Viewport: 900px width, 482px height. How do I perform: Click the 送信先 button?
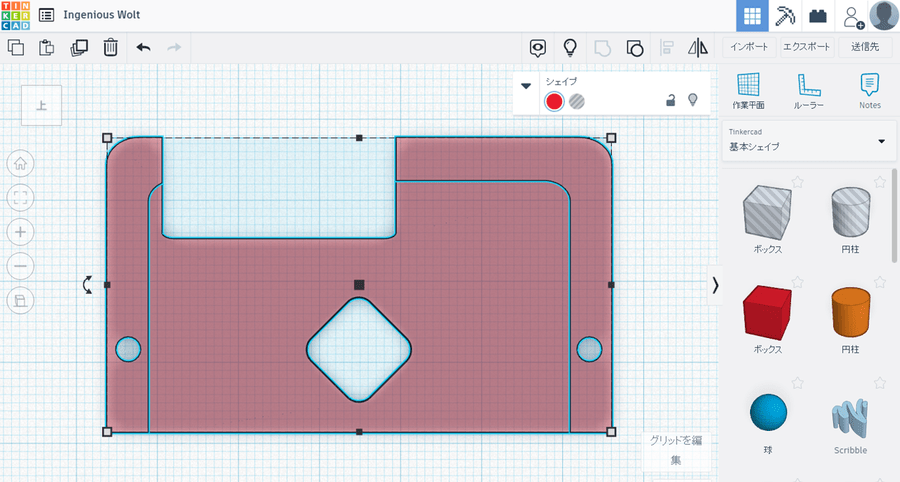865,47
